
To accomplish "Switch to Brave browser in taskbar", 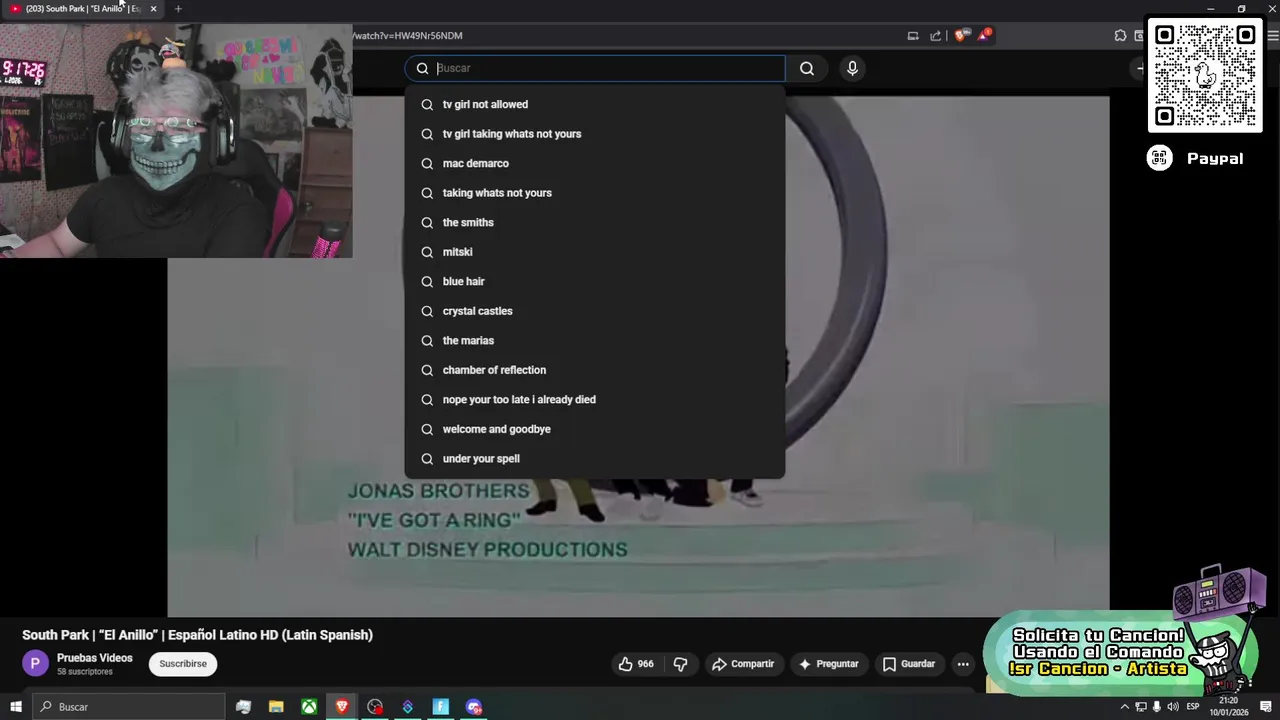I will click(x=342, y=707).
